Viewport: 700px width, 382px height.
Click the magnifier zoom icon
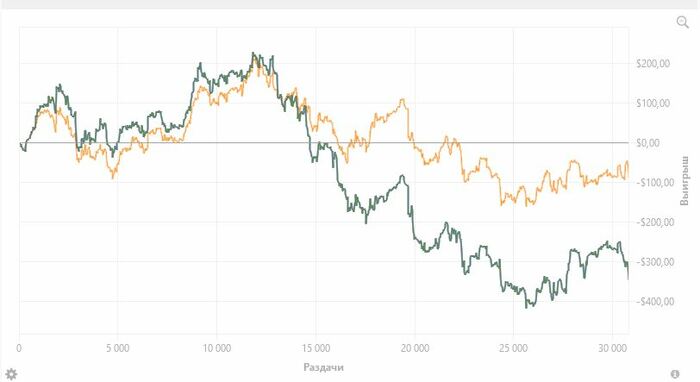683,22
